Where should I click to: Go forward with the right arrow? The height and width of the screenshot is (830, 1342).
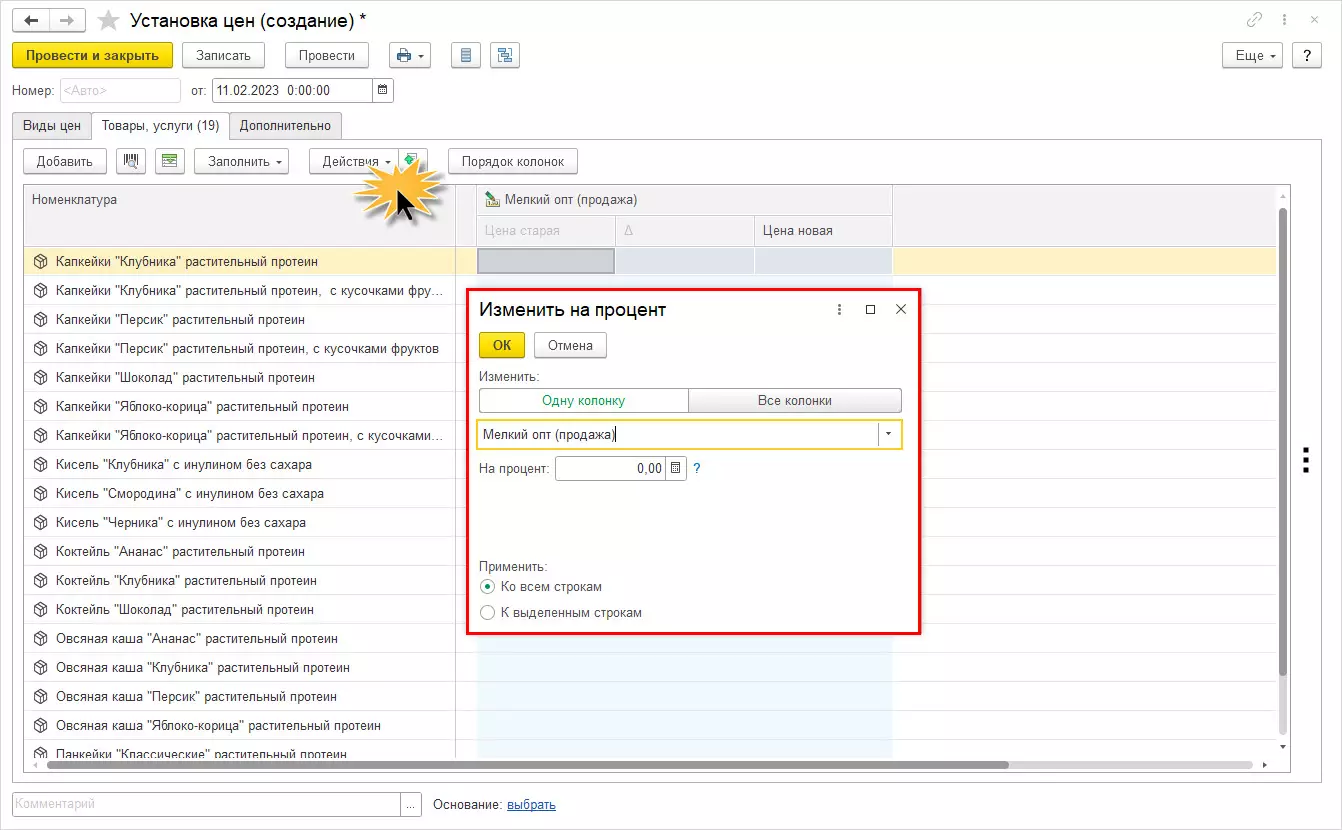[66, 20]
